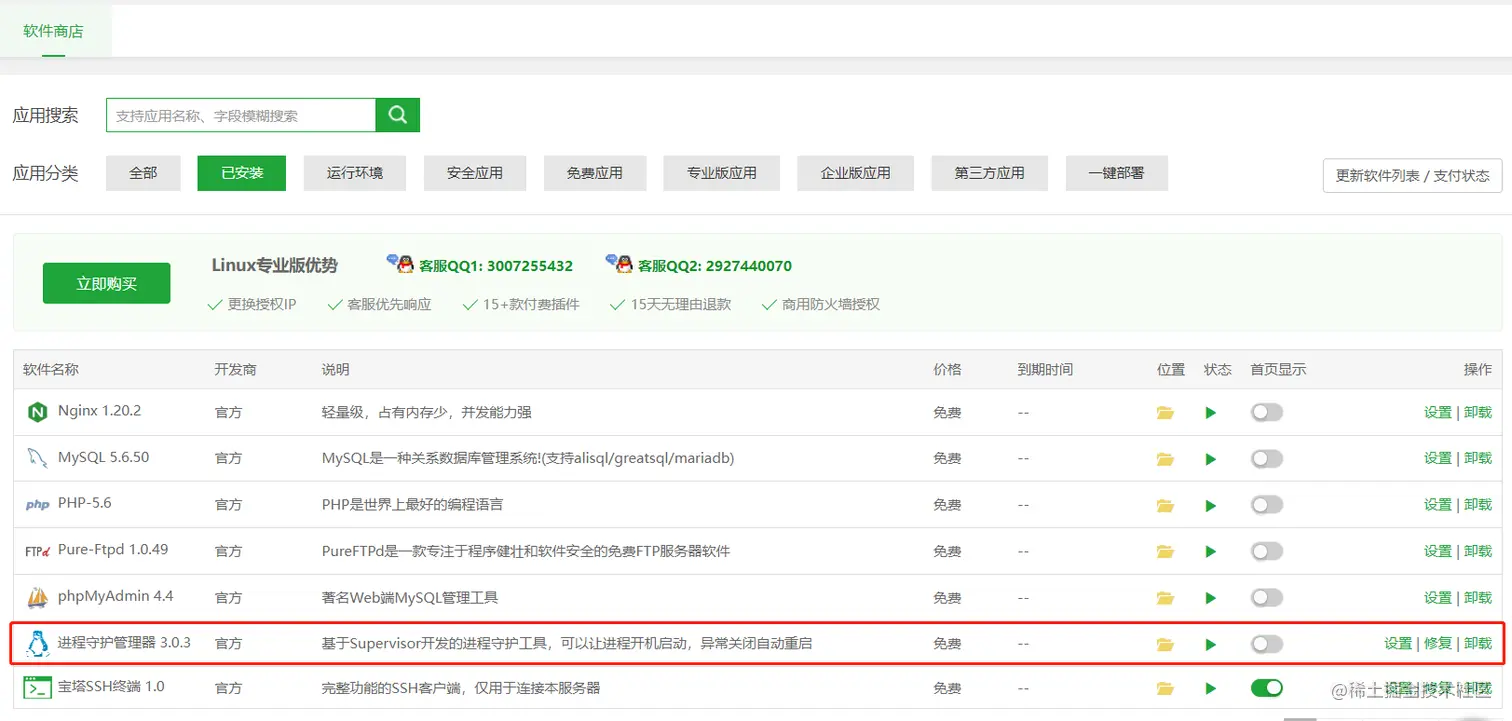The height and width of the screenshot is (721, 1512).
Task: Click the Nginx 1.20.2 app icon
Action: coord(38,412)
